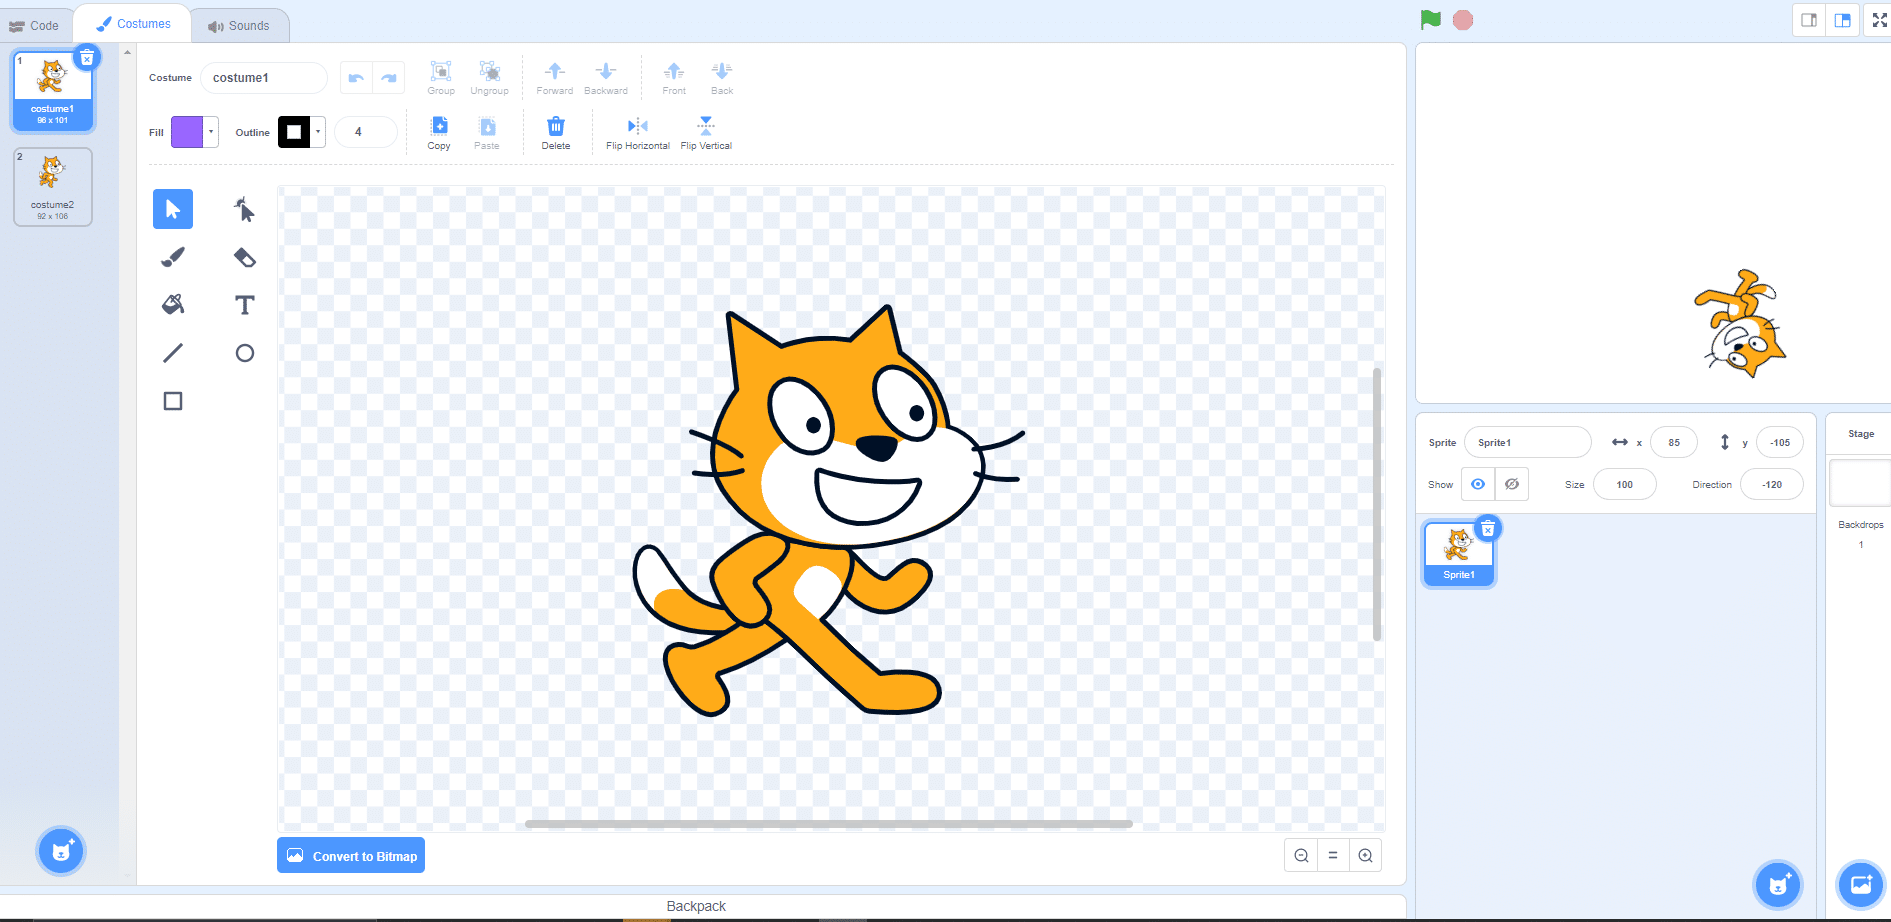Reset canvas zoom to default
Viewport: 1891px width, 922px height.
pyautogui.click(x=1333, y=856)
